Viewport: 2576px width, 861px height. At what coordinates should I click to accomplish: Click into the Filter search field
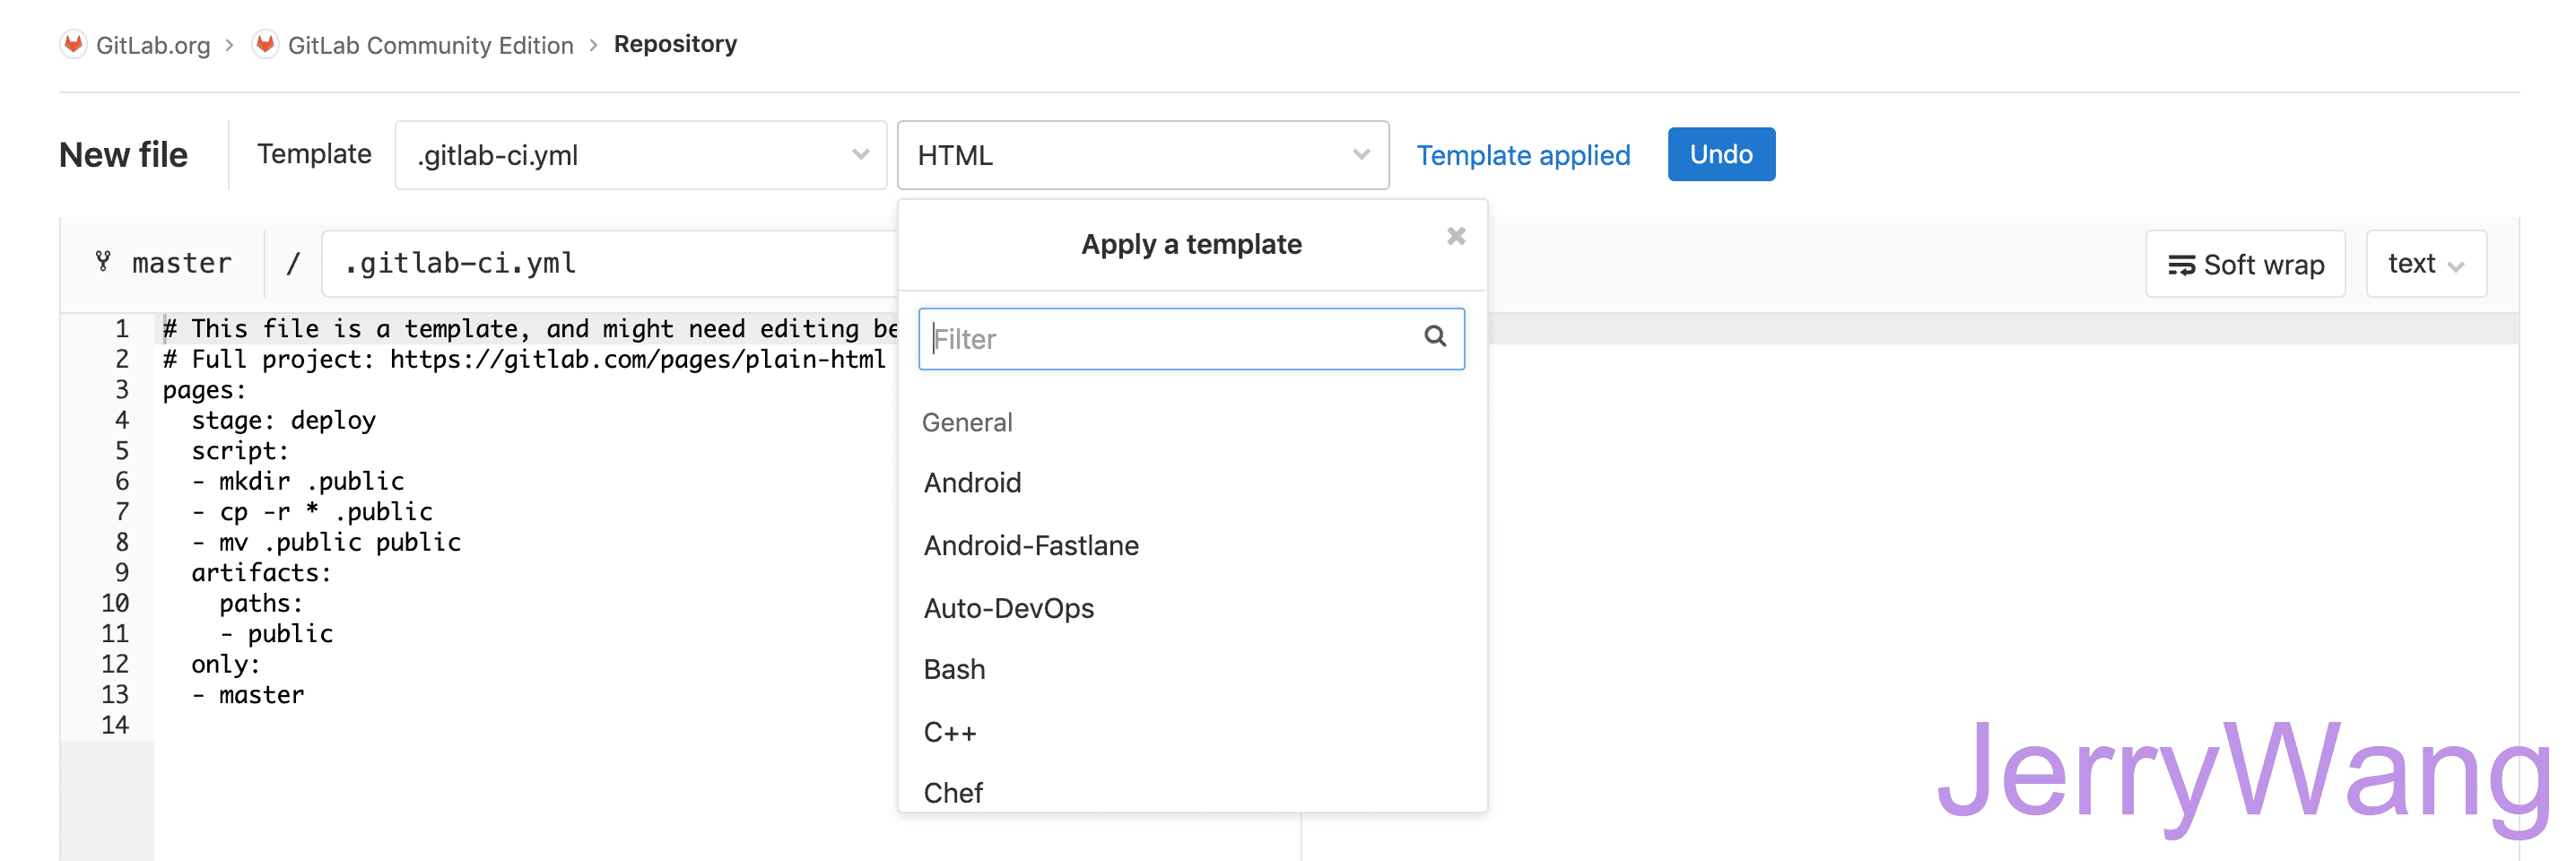point(1170,339)
